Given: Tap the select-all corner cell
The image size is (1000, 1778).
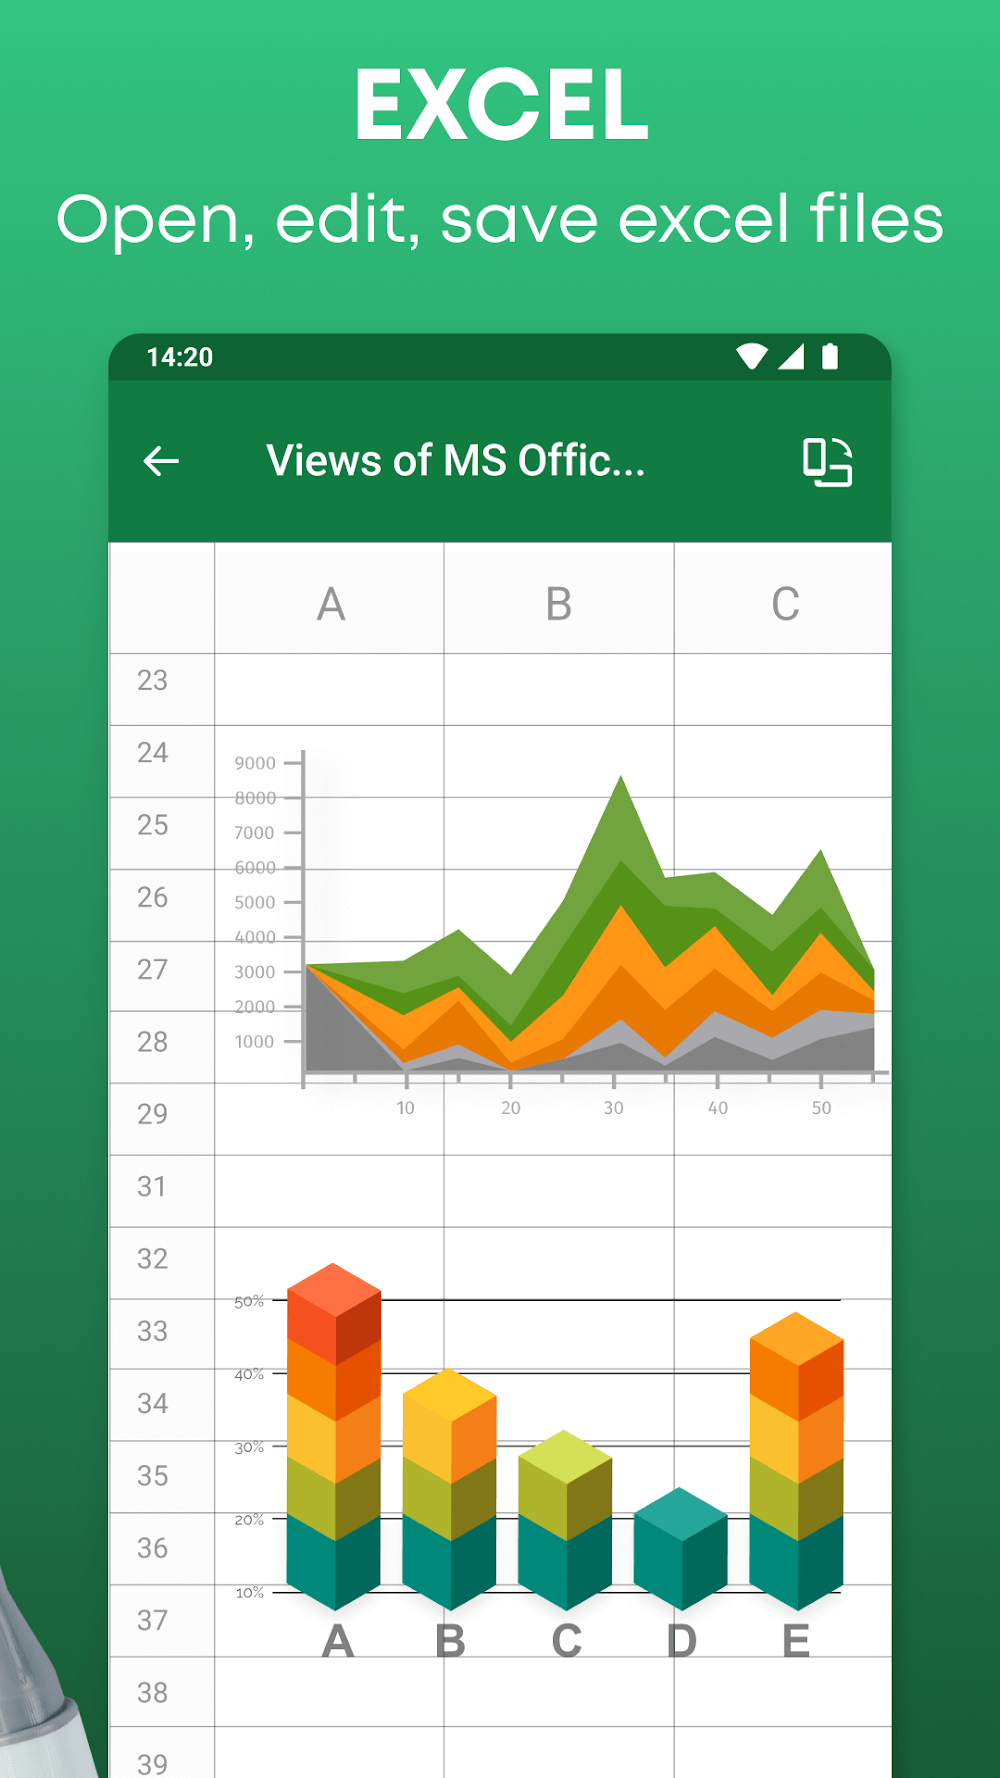Looking at the screenshot, I should click(162, 598).
